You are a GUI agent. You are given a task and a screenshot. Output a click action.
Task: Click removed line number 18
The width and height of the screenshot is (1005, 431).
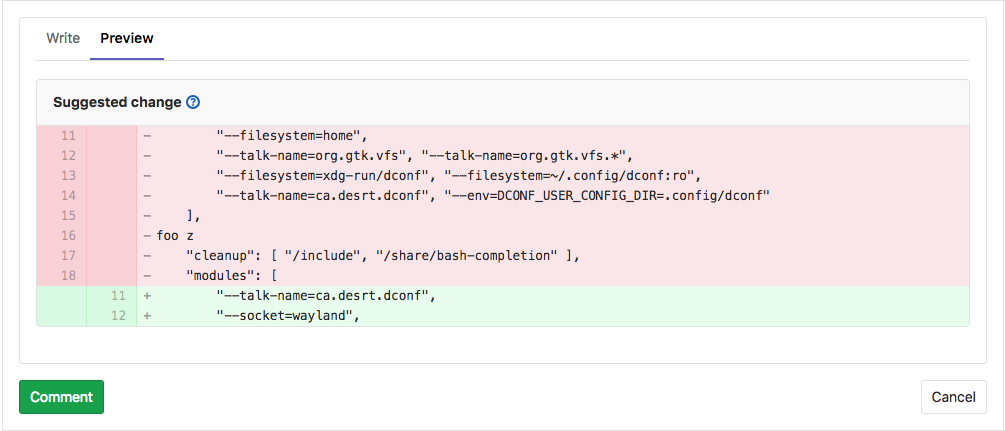[68, 275]
